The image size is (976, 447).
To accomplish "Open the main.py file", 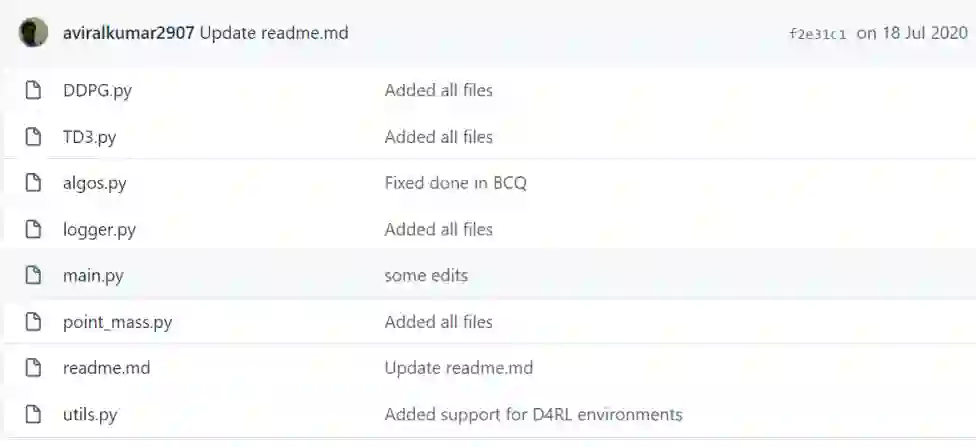I will tap(93, 275).
